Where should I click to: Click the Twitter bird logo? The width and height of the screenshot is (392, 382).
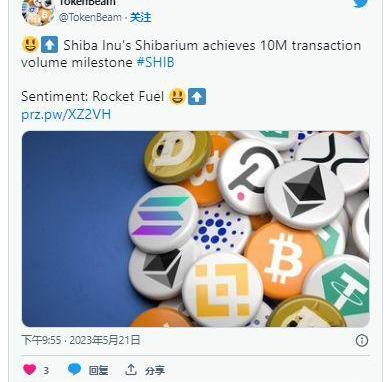pyautogui.click(x=361, y=3)
